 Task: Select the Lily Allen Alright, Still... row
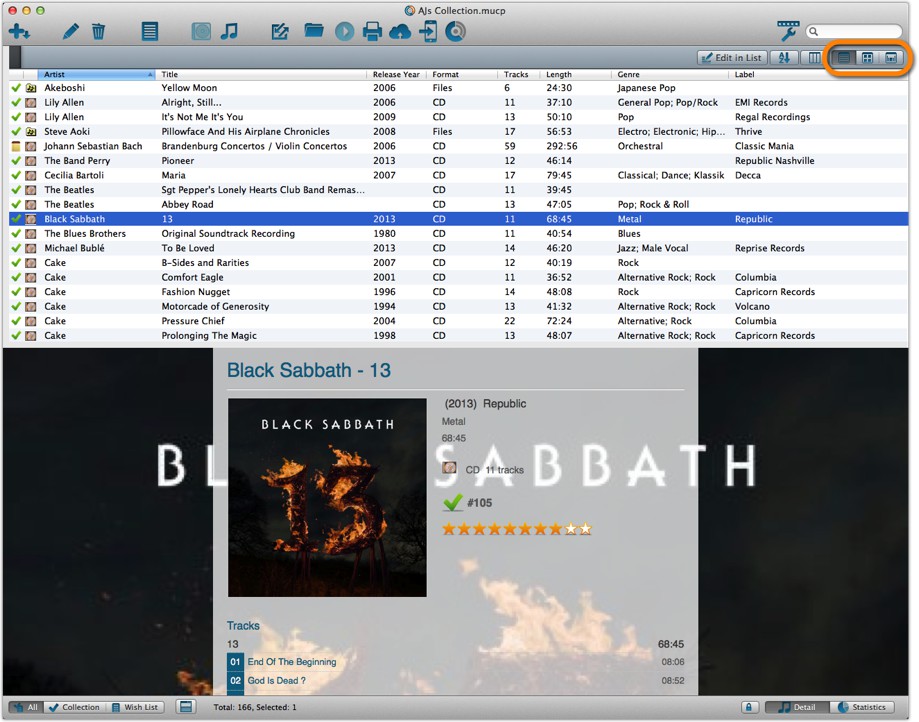pos(459,103)
